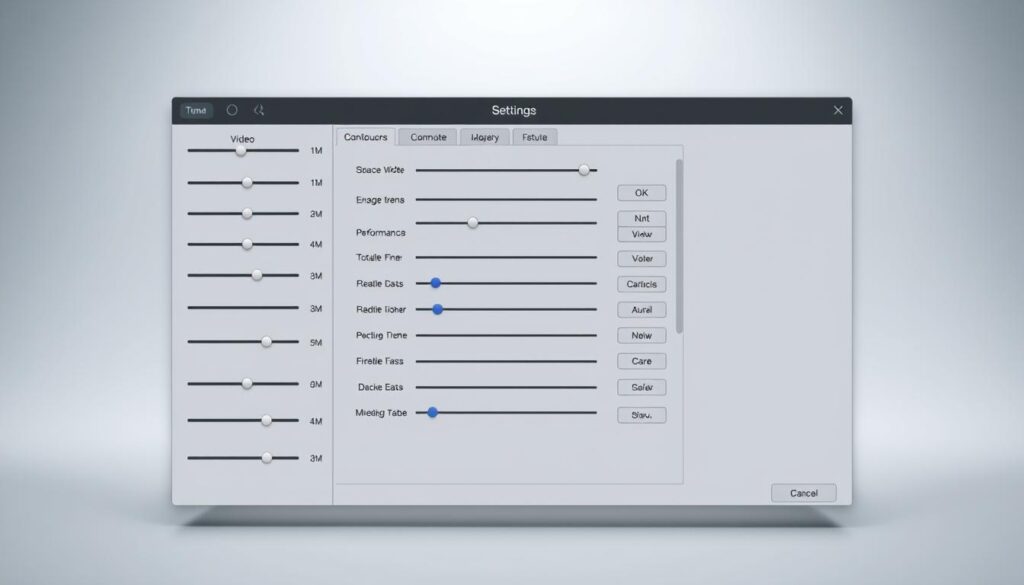Viewport: 1024px width, 585px height.
Task: Click the blue Realle Cats slider knob
Action: pyautogui.click(x=436, y=283)
